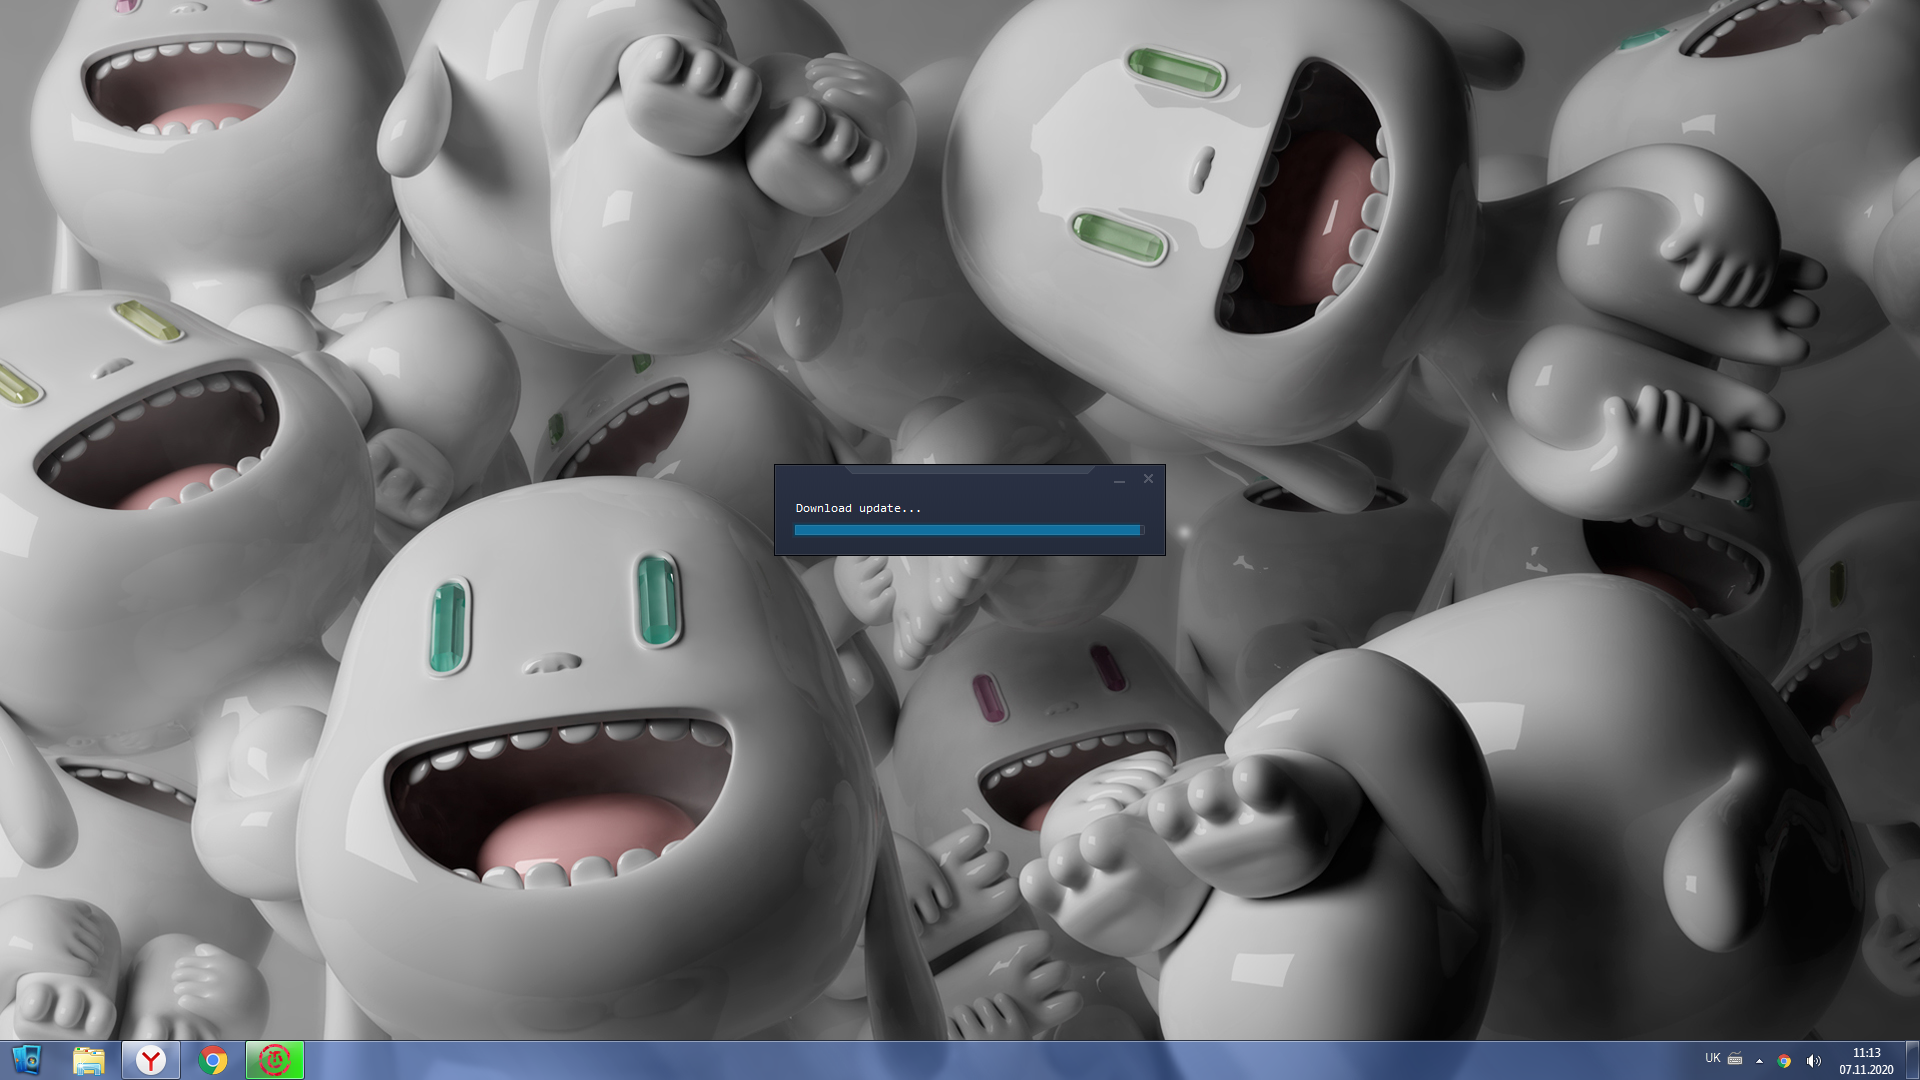Open the Windows Start menu
The width and height of the screenshot is (1920, 1080).
click(26, 1060)
